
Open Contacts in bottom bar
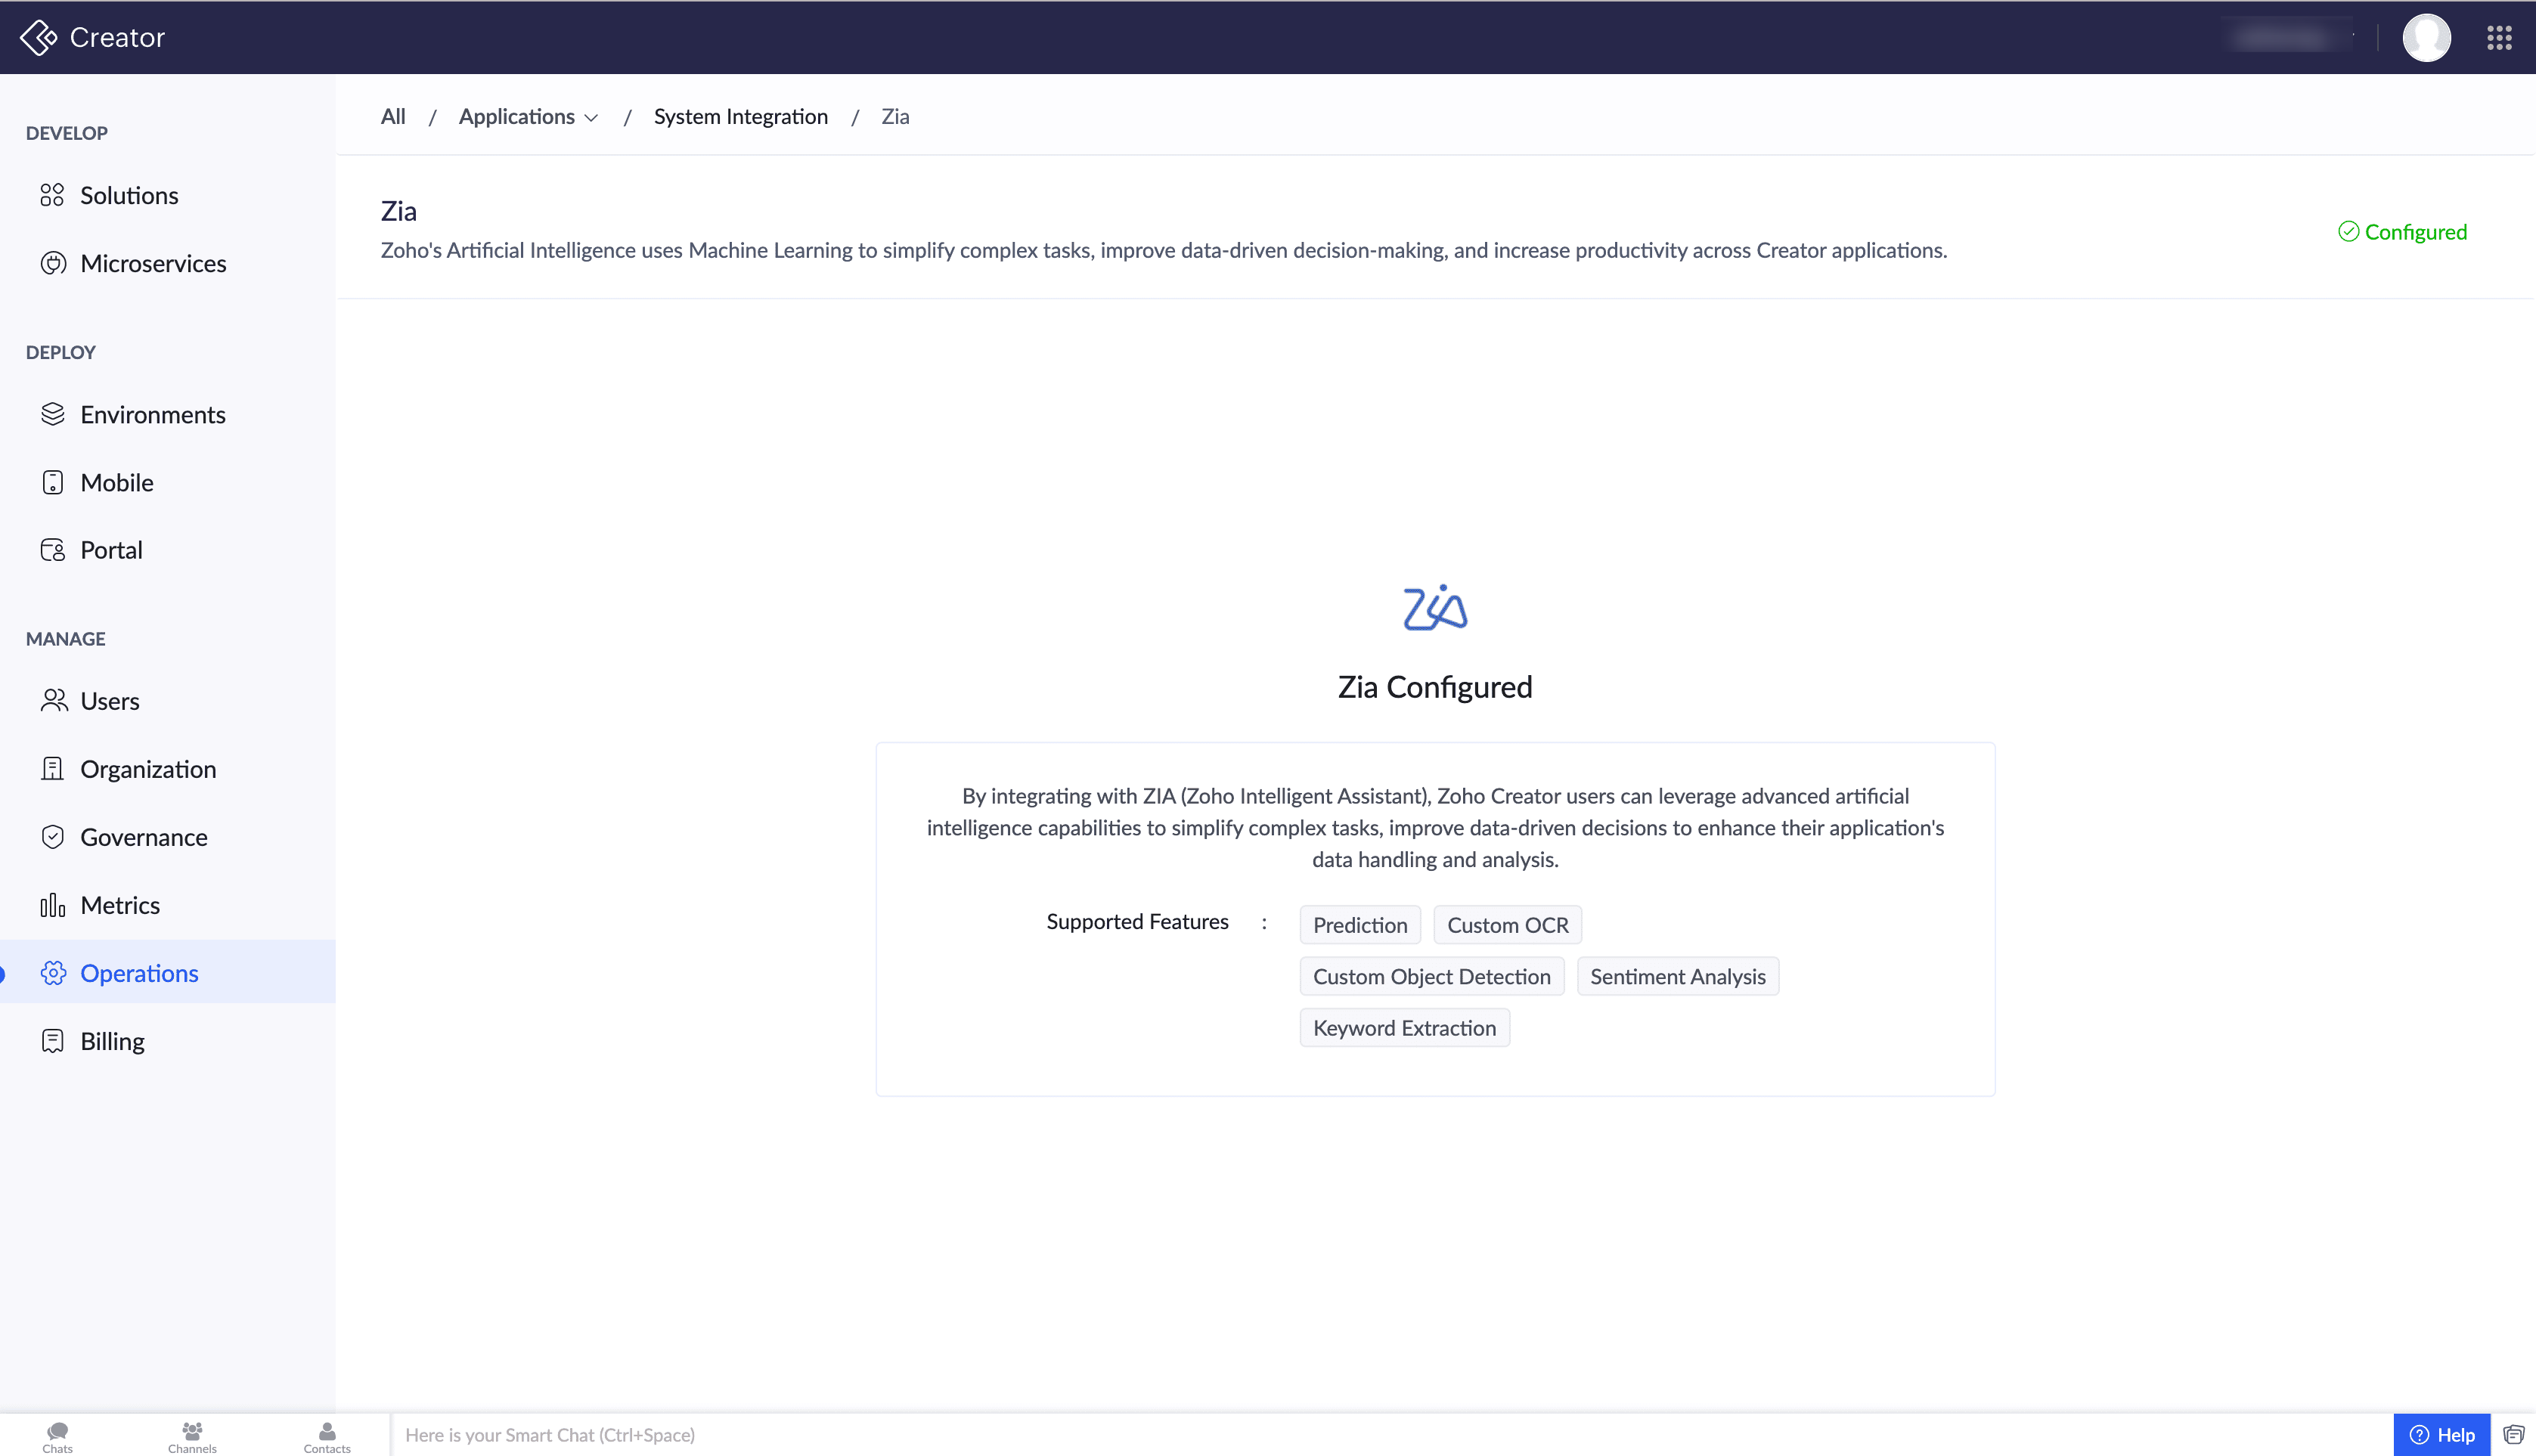(x=327, y=1436)
